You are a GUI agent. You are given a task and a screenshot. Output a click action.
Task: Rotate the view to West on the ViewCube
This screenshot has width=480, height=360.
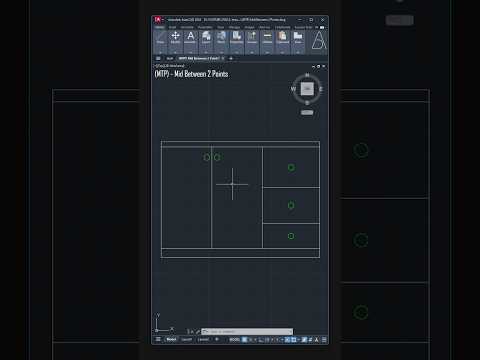(293, 89)
